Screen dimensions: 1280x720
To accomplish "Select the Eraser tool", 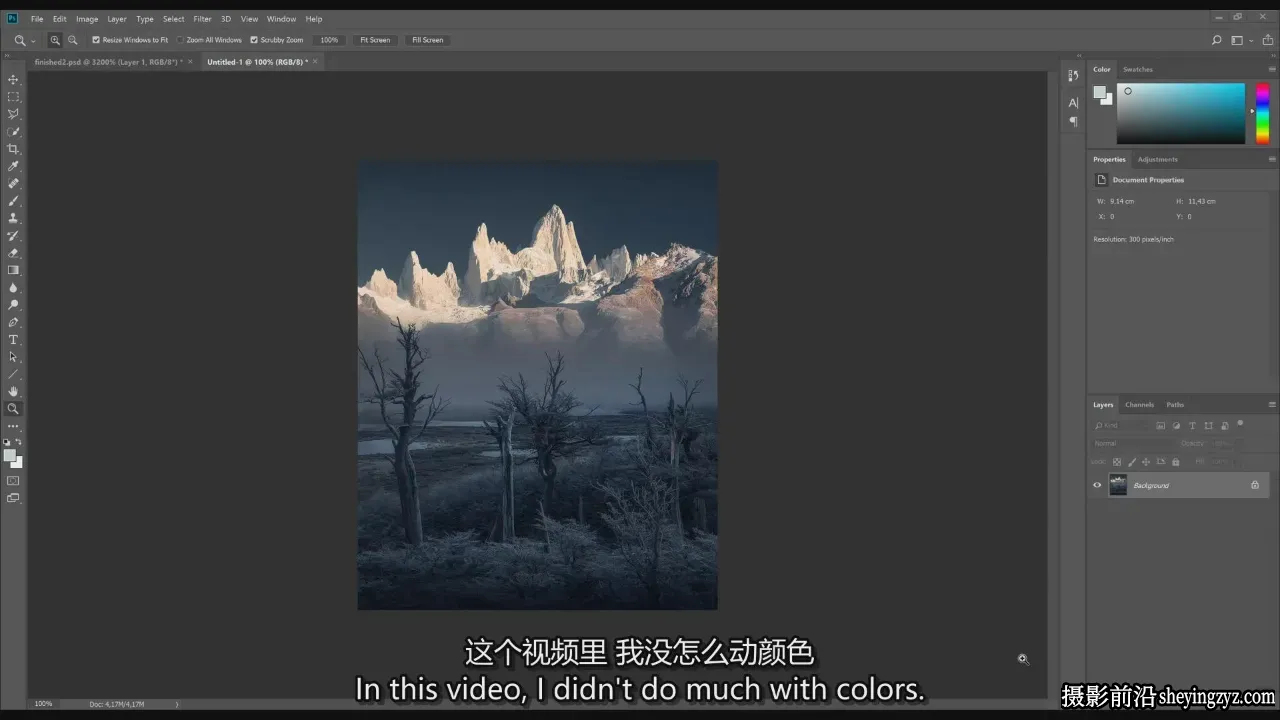I will (13, 253).
